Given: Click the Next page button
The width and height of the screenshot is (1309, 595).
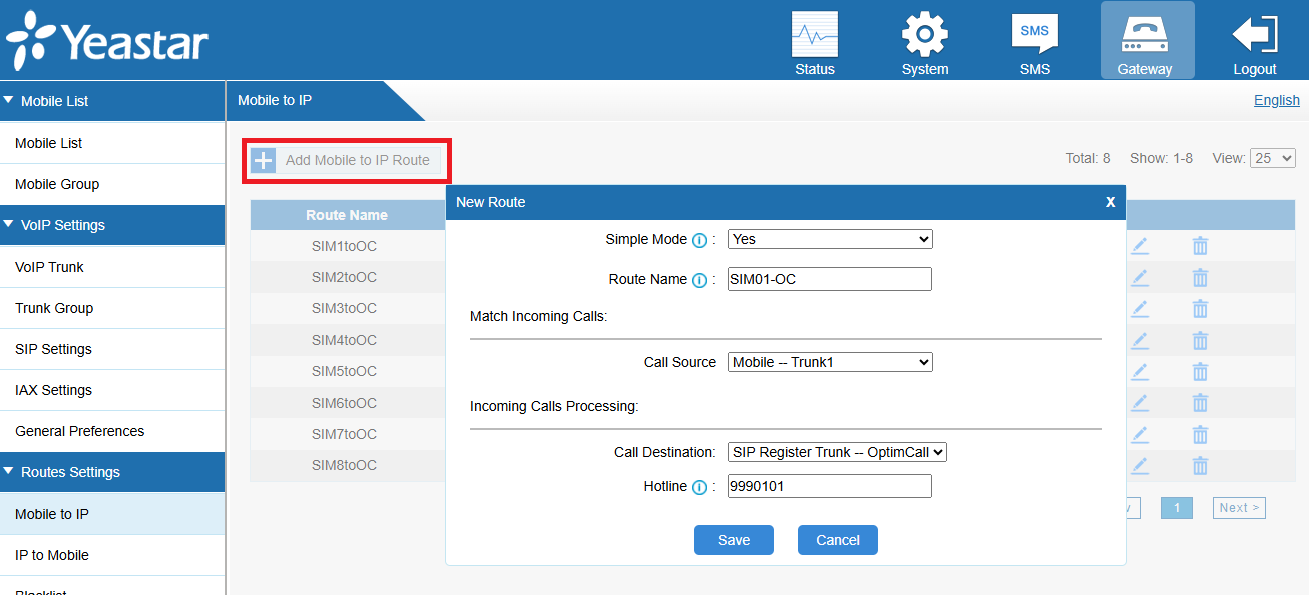Looking at the screenshot, I should pyautogui.click(x=1239, y=508).
